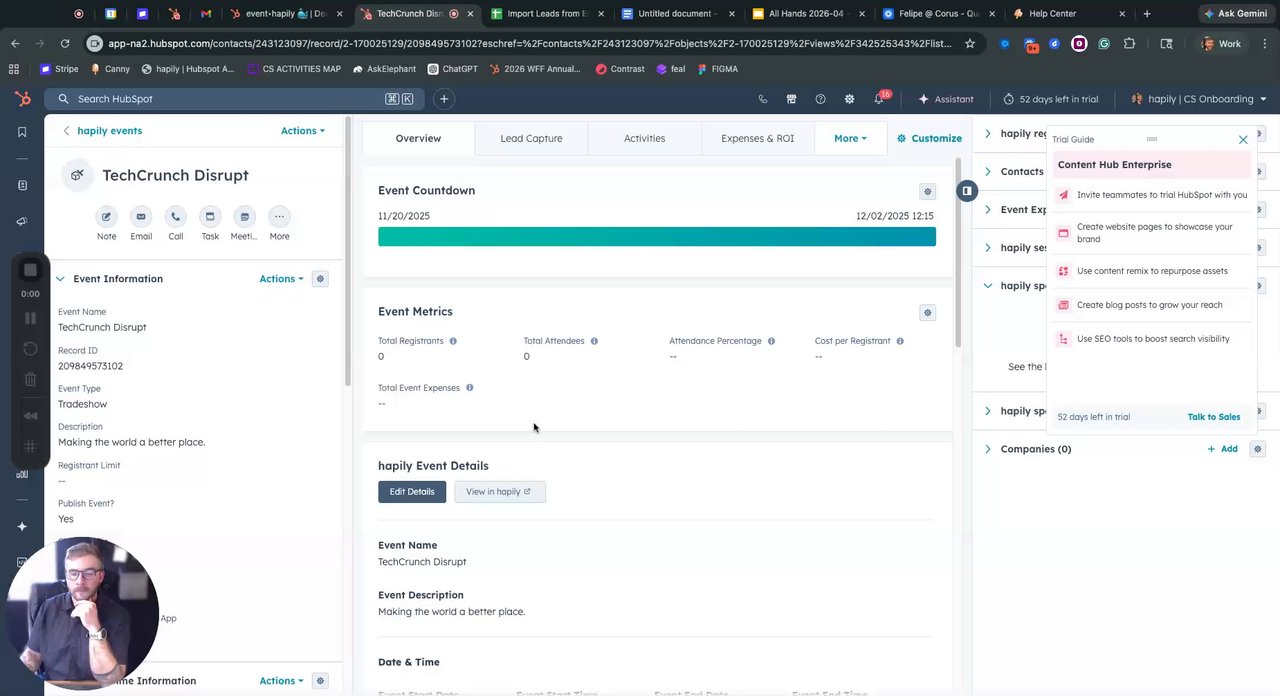
Task: Open Event Information Actions dropdown
Action: (281, 279)
